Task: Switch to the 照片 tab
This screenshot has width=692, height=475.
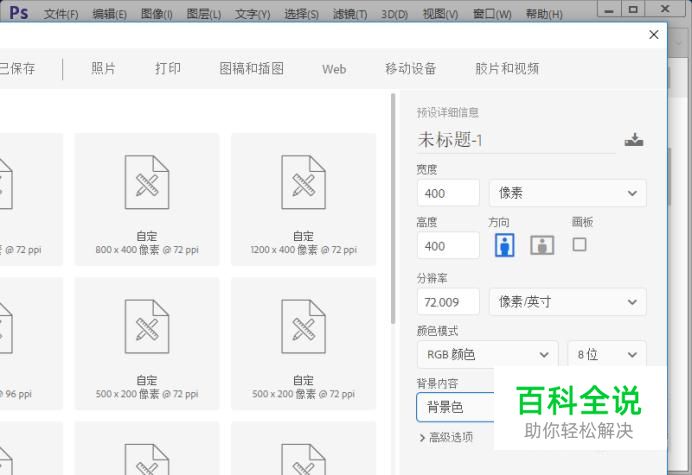Action: [x=103, y=68]
